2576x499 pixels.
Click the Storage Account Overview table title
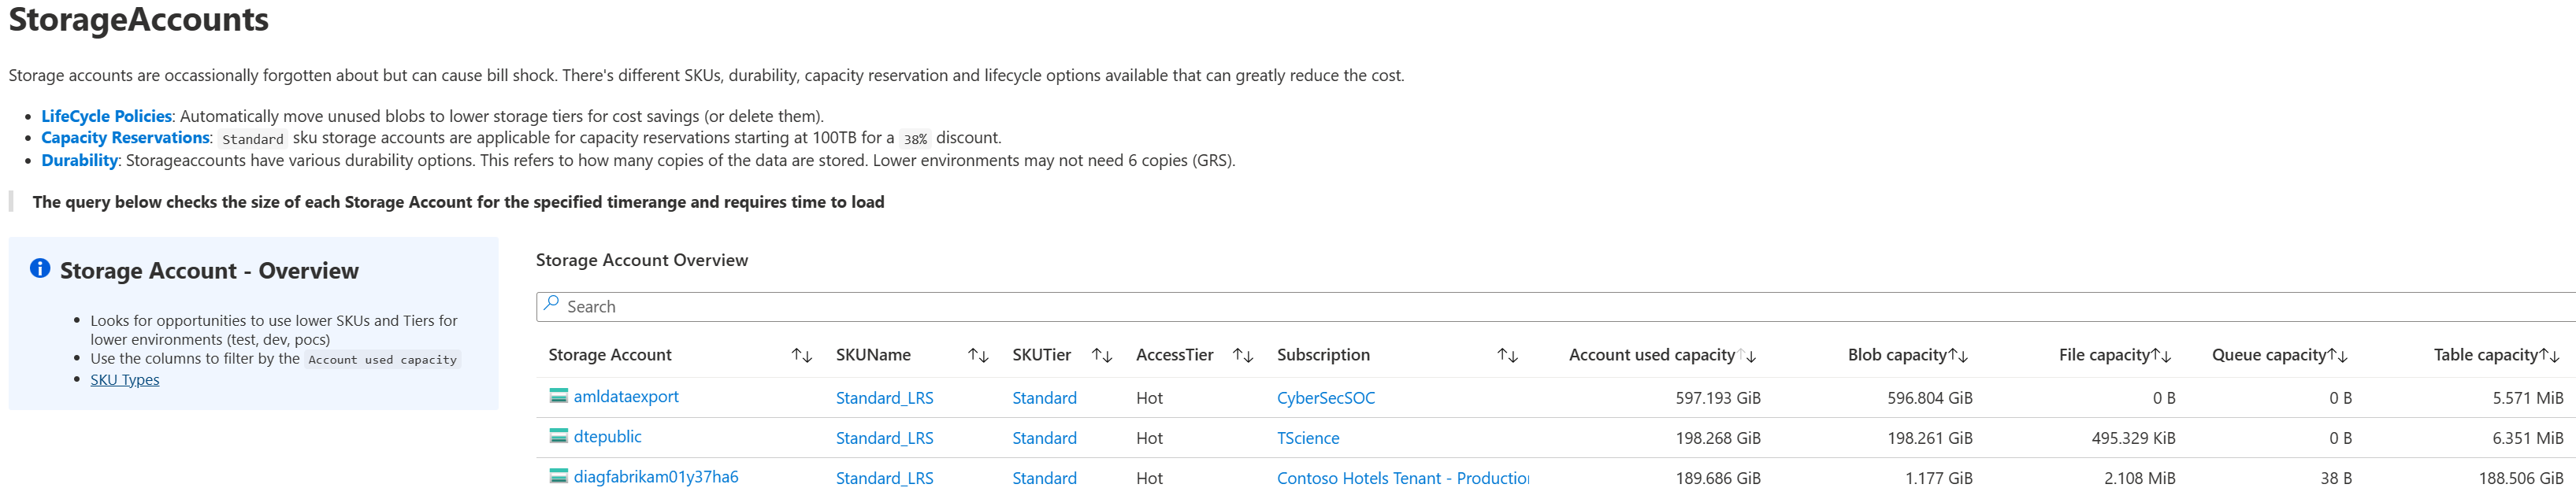[642, 260]
